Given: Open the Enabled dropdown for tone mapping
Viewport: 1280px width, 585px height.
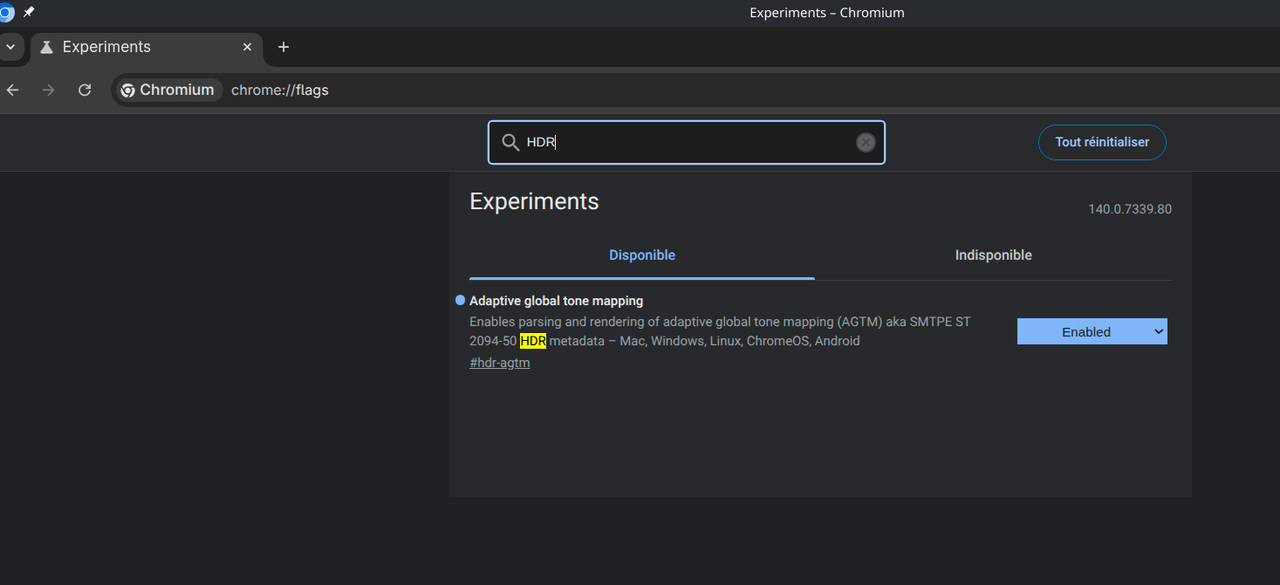Looking at the screenshot, I should click(1092, 332).
